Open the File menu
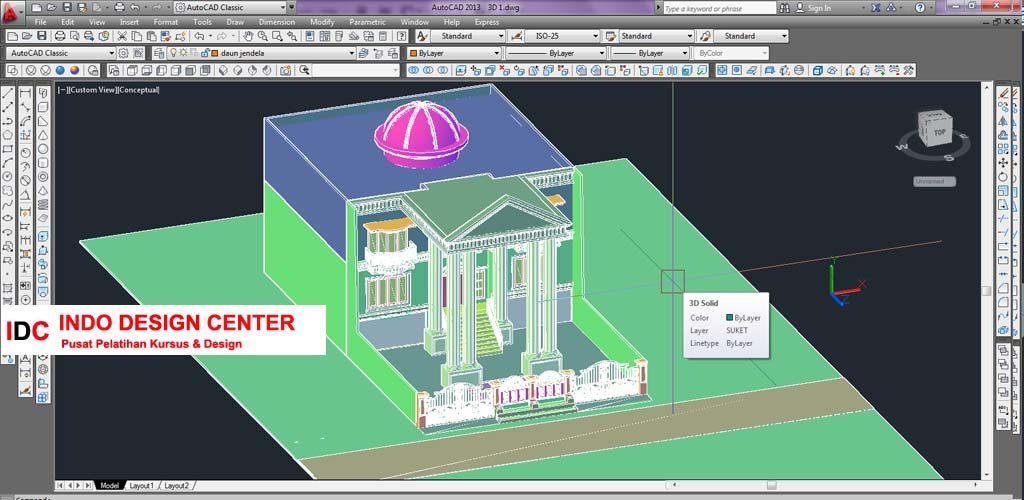Screen dimensions: 1024x500 coord(40,22)
